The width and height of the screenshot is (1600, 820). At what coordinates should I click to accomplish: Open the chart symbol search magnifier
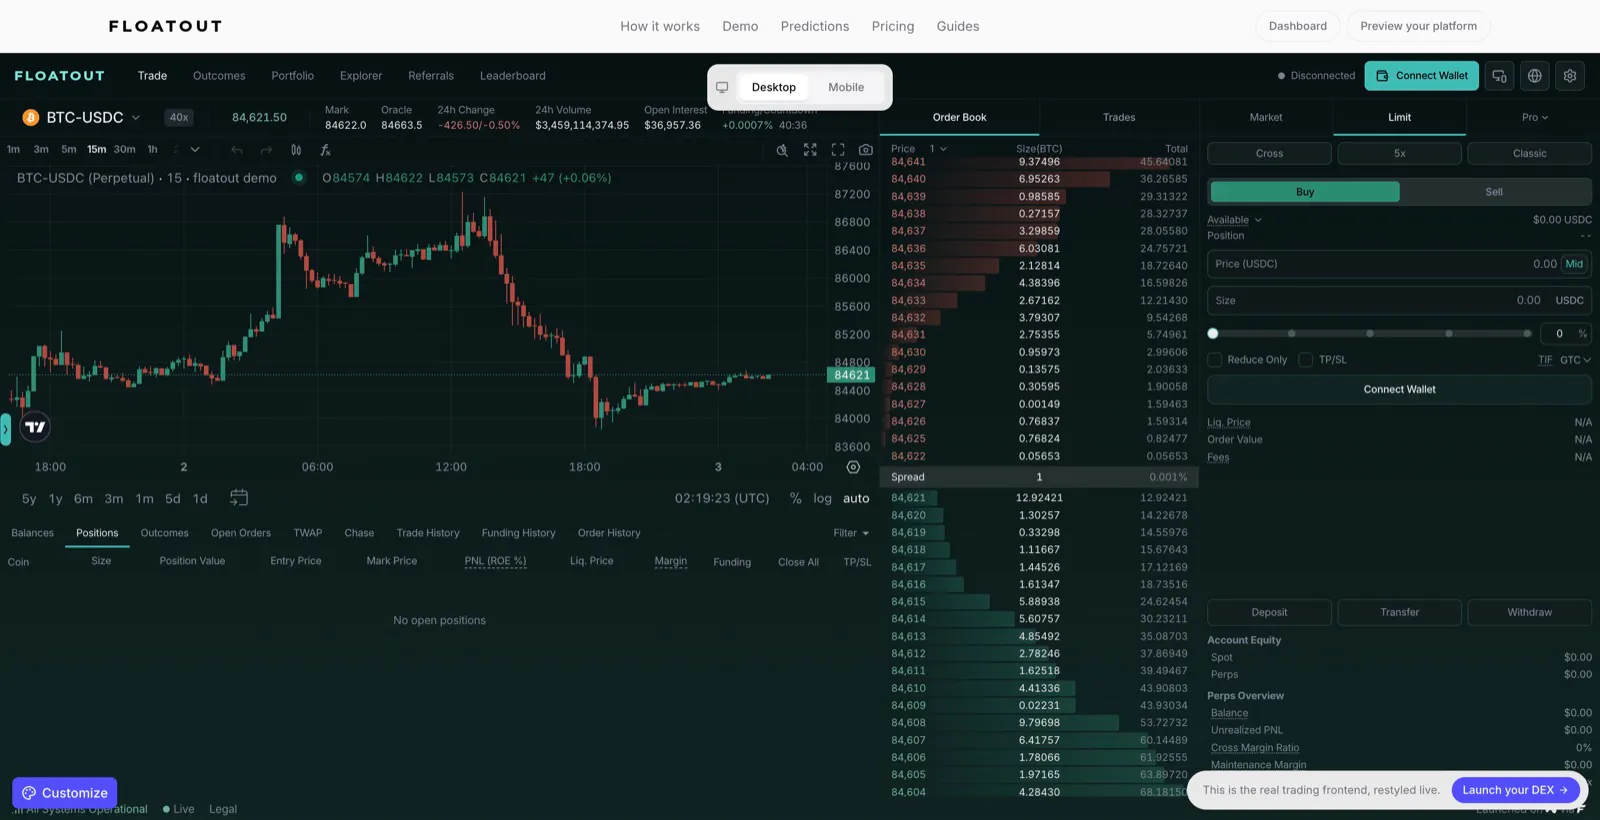click(x=782, y=150)
